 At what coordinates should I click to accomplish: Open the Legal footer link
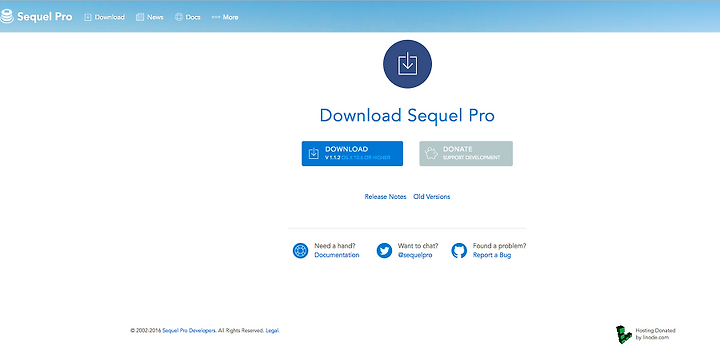[x=272, y=330]
